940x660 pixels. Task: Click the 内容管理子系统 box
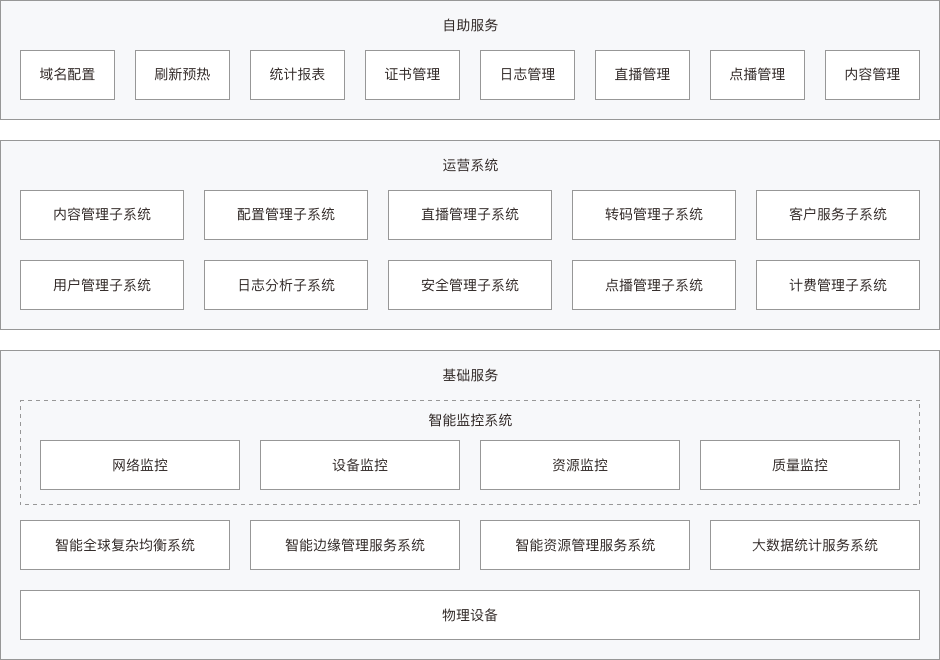102,215
